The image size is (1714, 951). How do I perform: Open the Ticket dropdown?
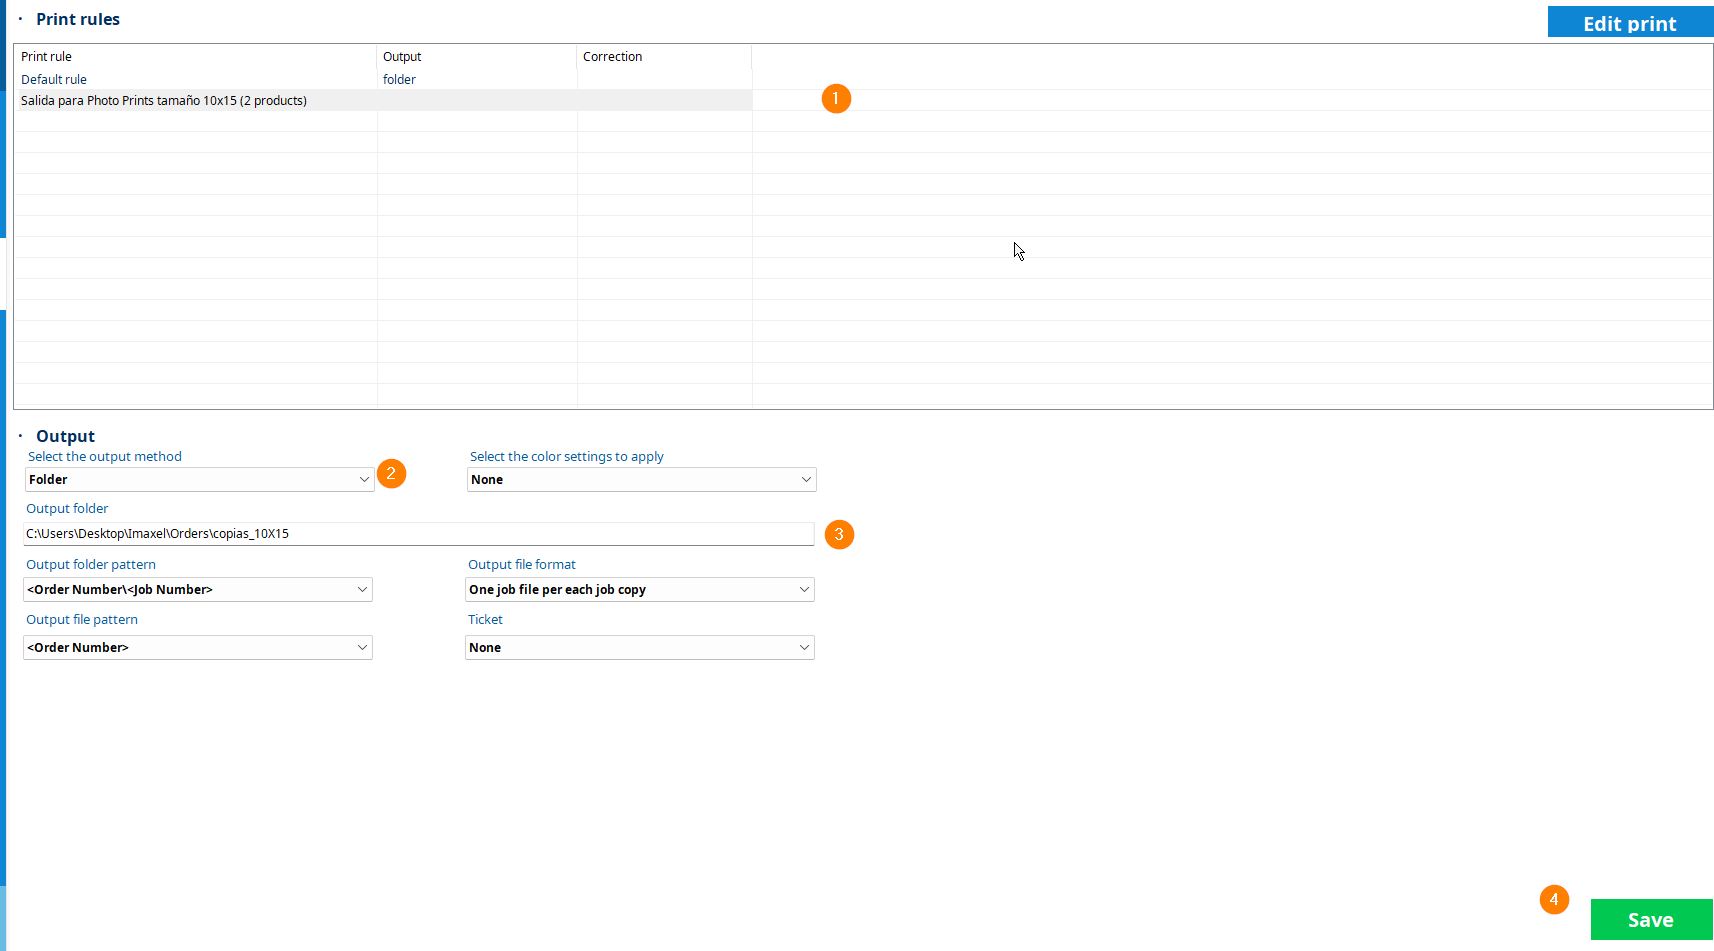tap(640, 648)
